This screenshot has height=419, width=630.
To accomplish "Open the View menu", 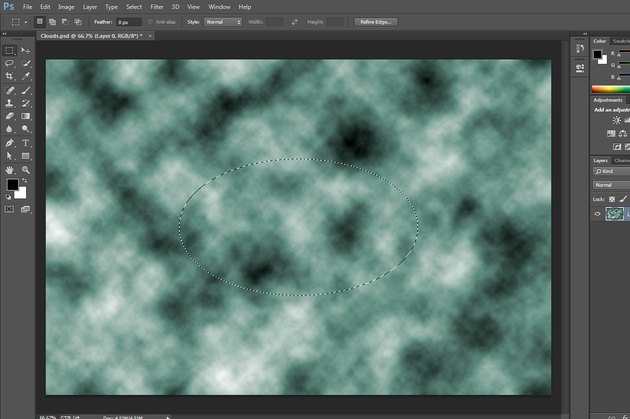I will (x=193, y=7).
